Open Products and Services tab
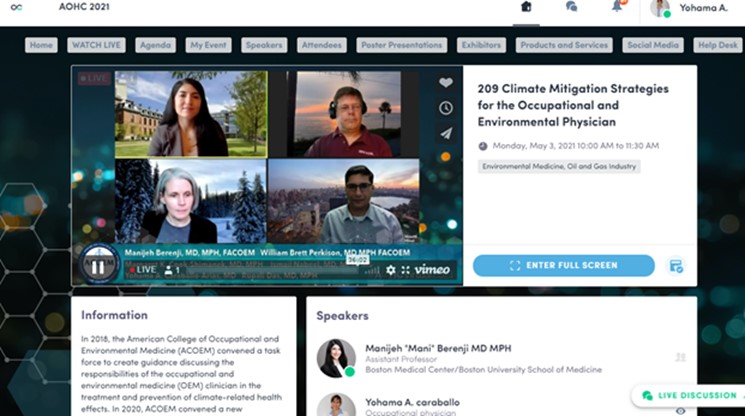The image size is (745, 416). pyautogui.click(x=564, y=45)
